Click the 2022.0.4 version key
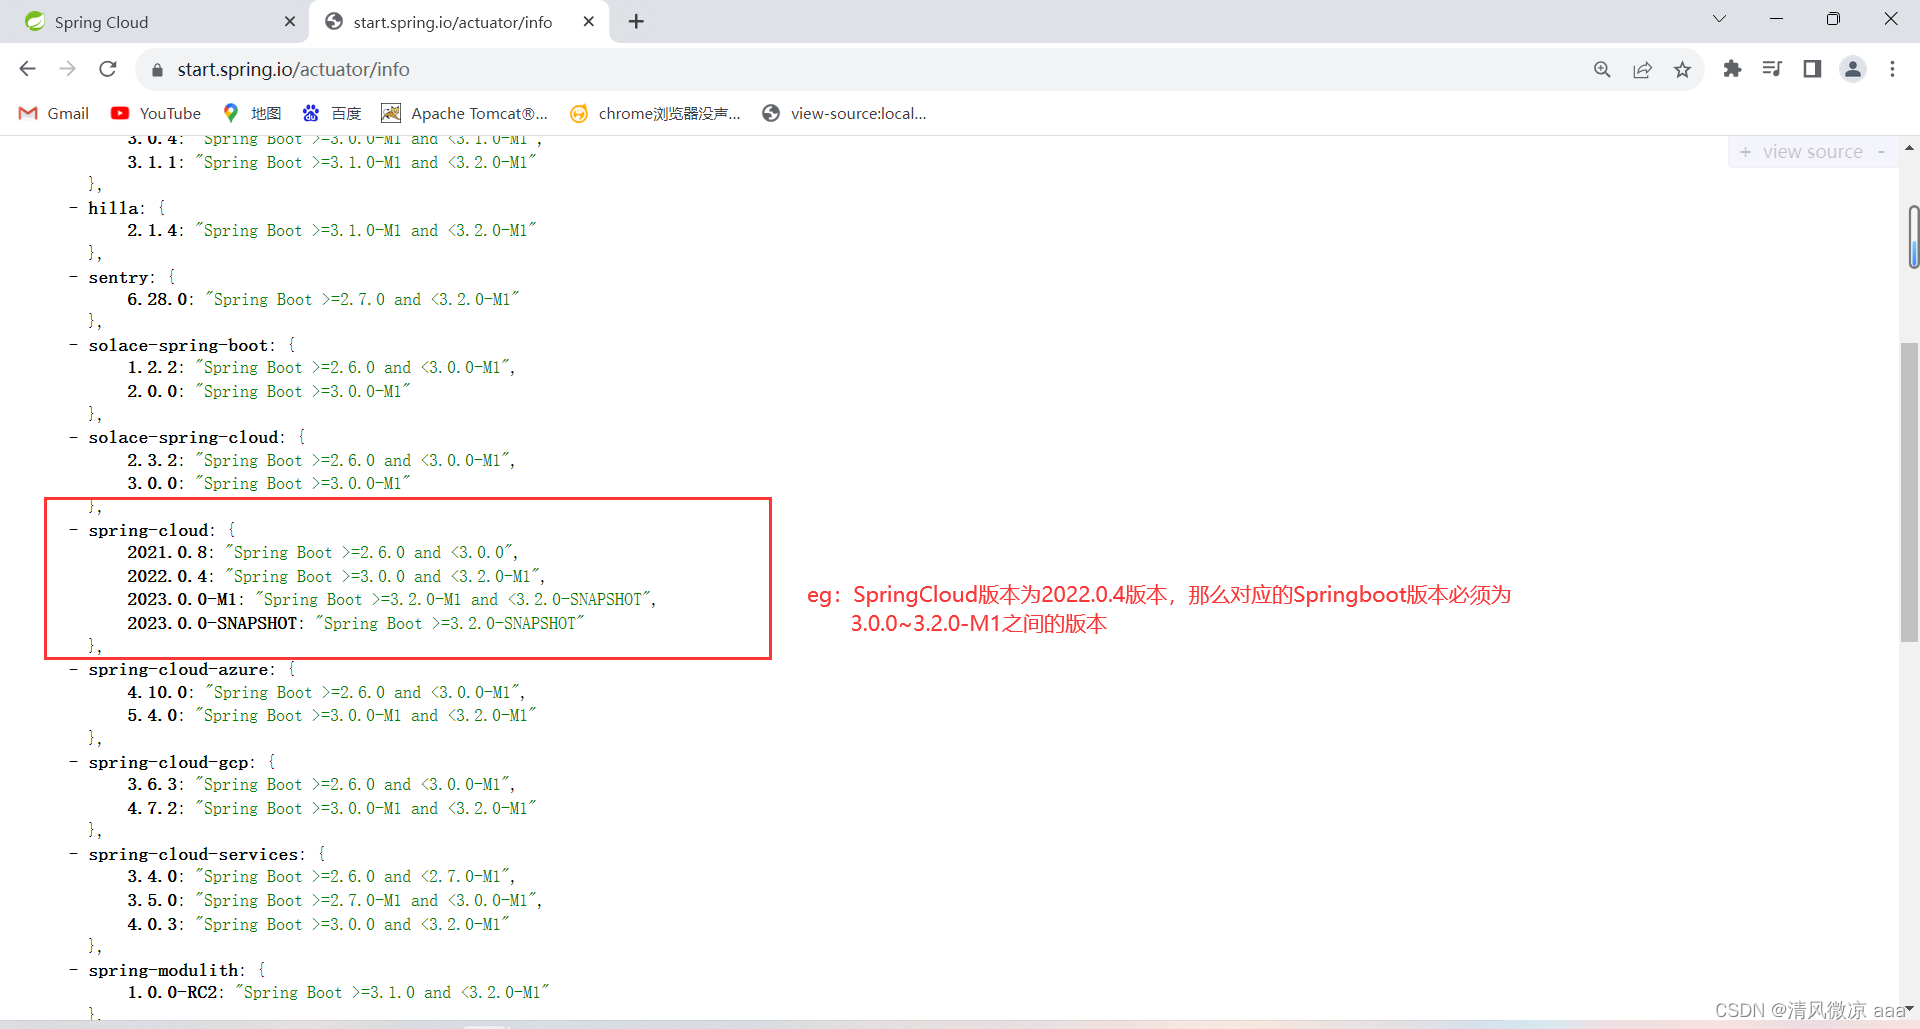The image size is (1920, 1029). click(x=168, y=576)
